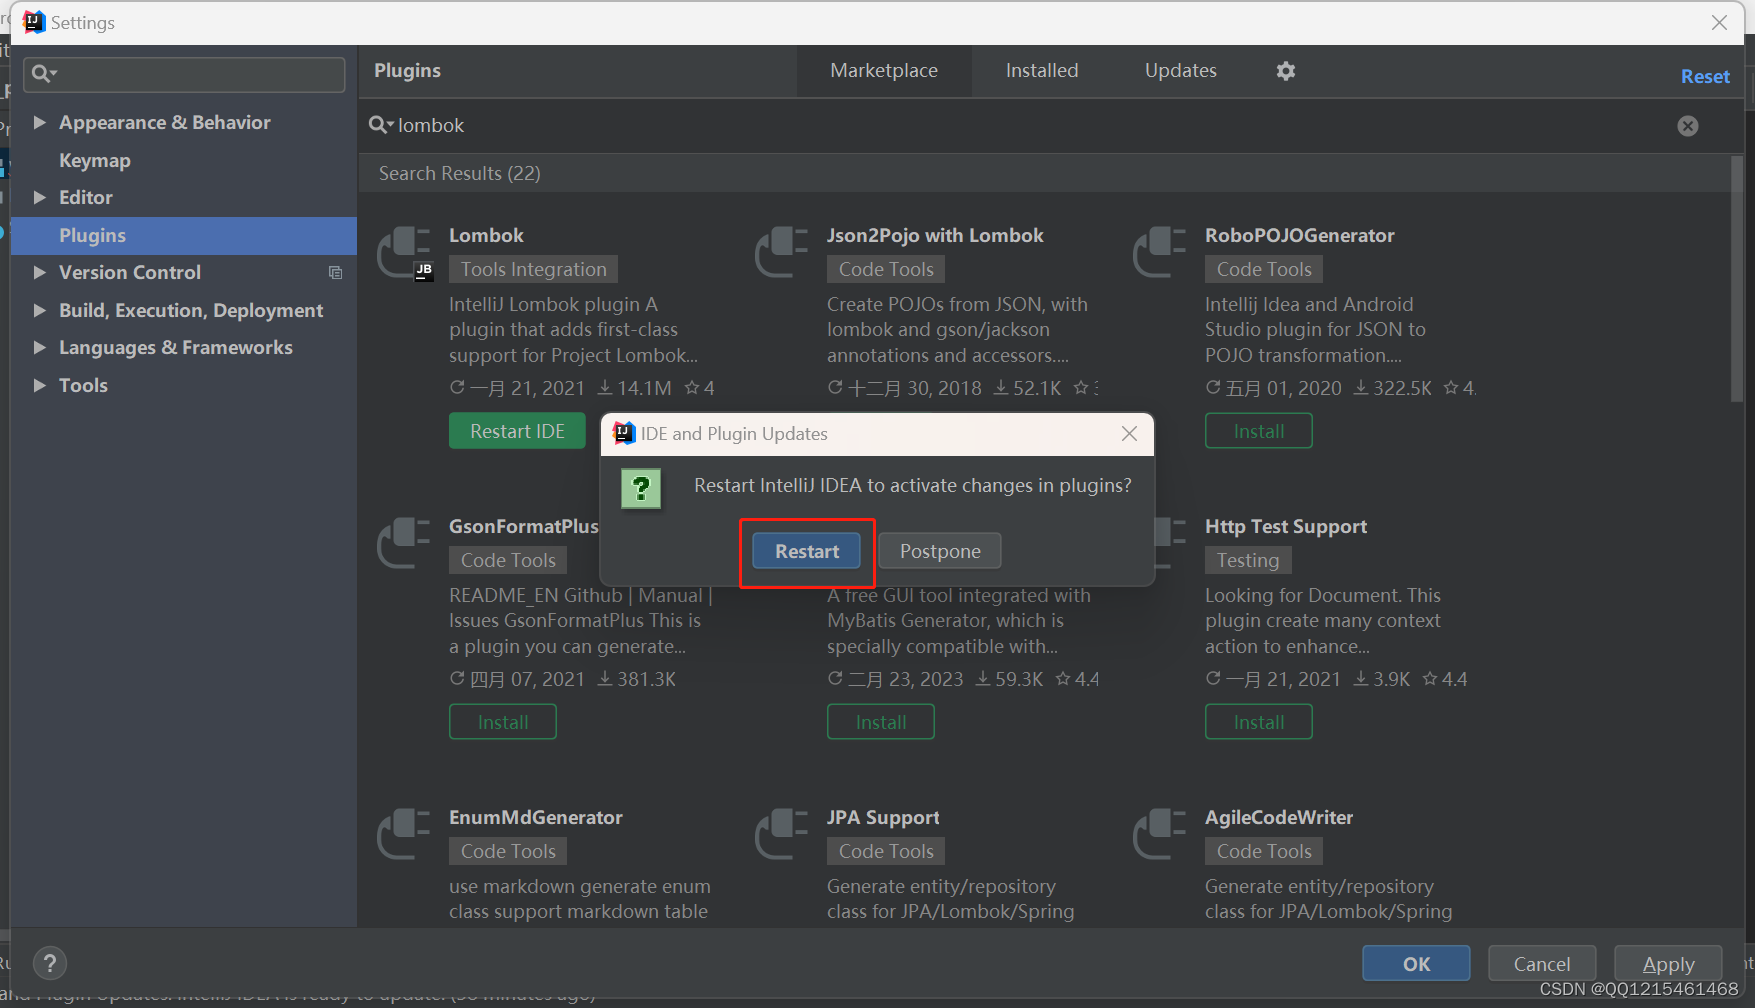
Task: Install the GsonFormatPlus plugin
Action: coord(503,722)
